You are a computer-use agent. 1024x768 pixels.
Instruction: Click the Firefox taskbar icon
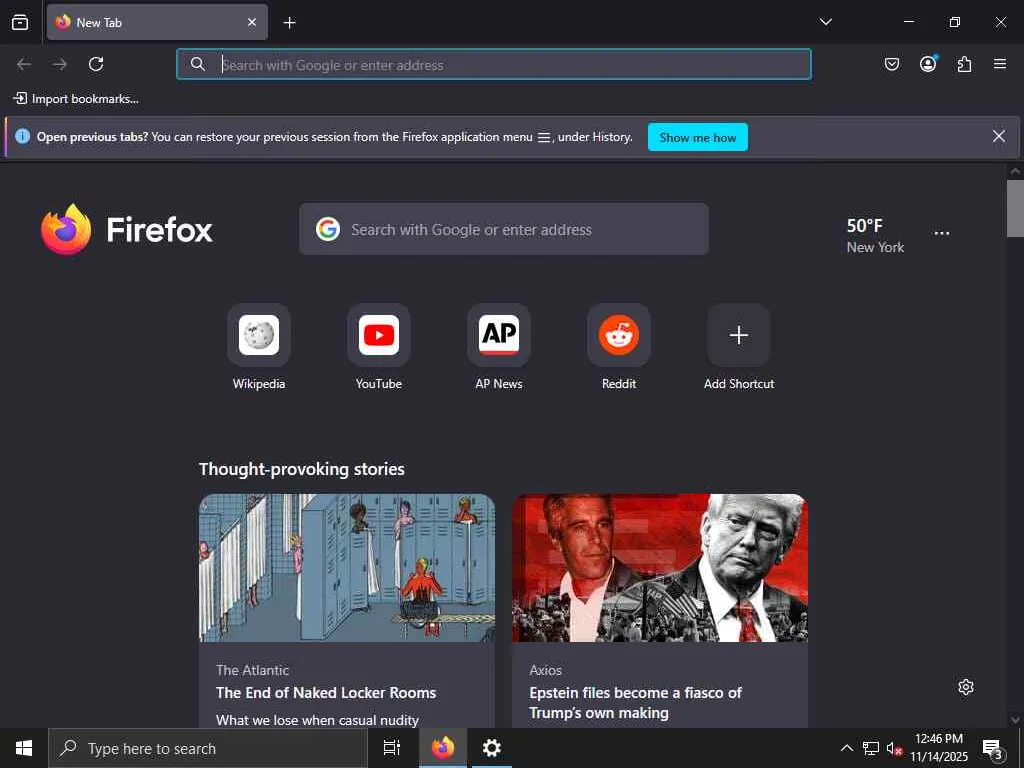coord(443,748)
